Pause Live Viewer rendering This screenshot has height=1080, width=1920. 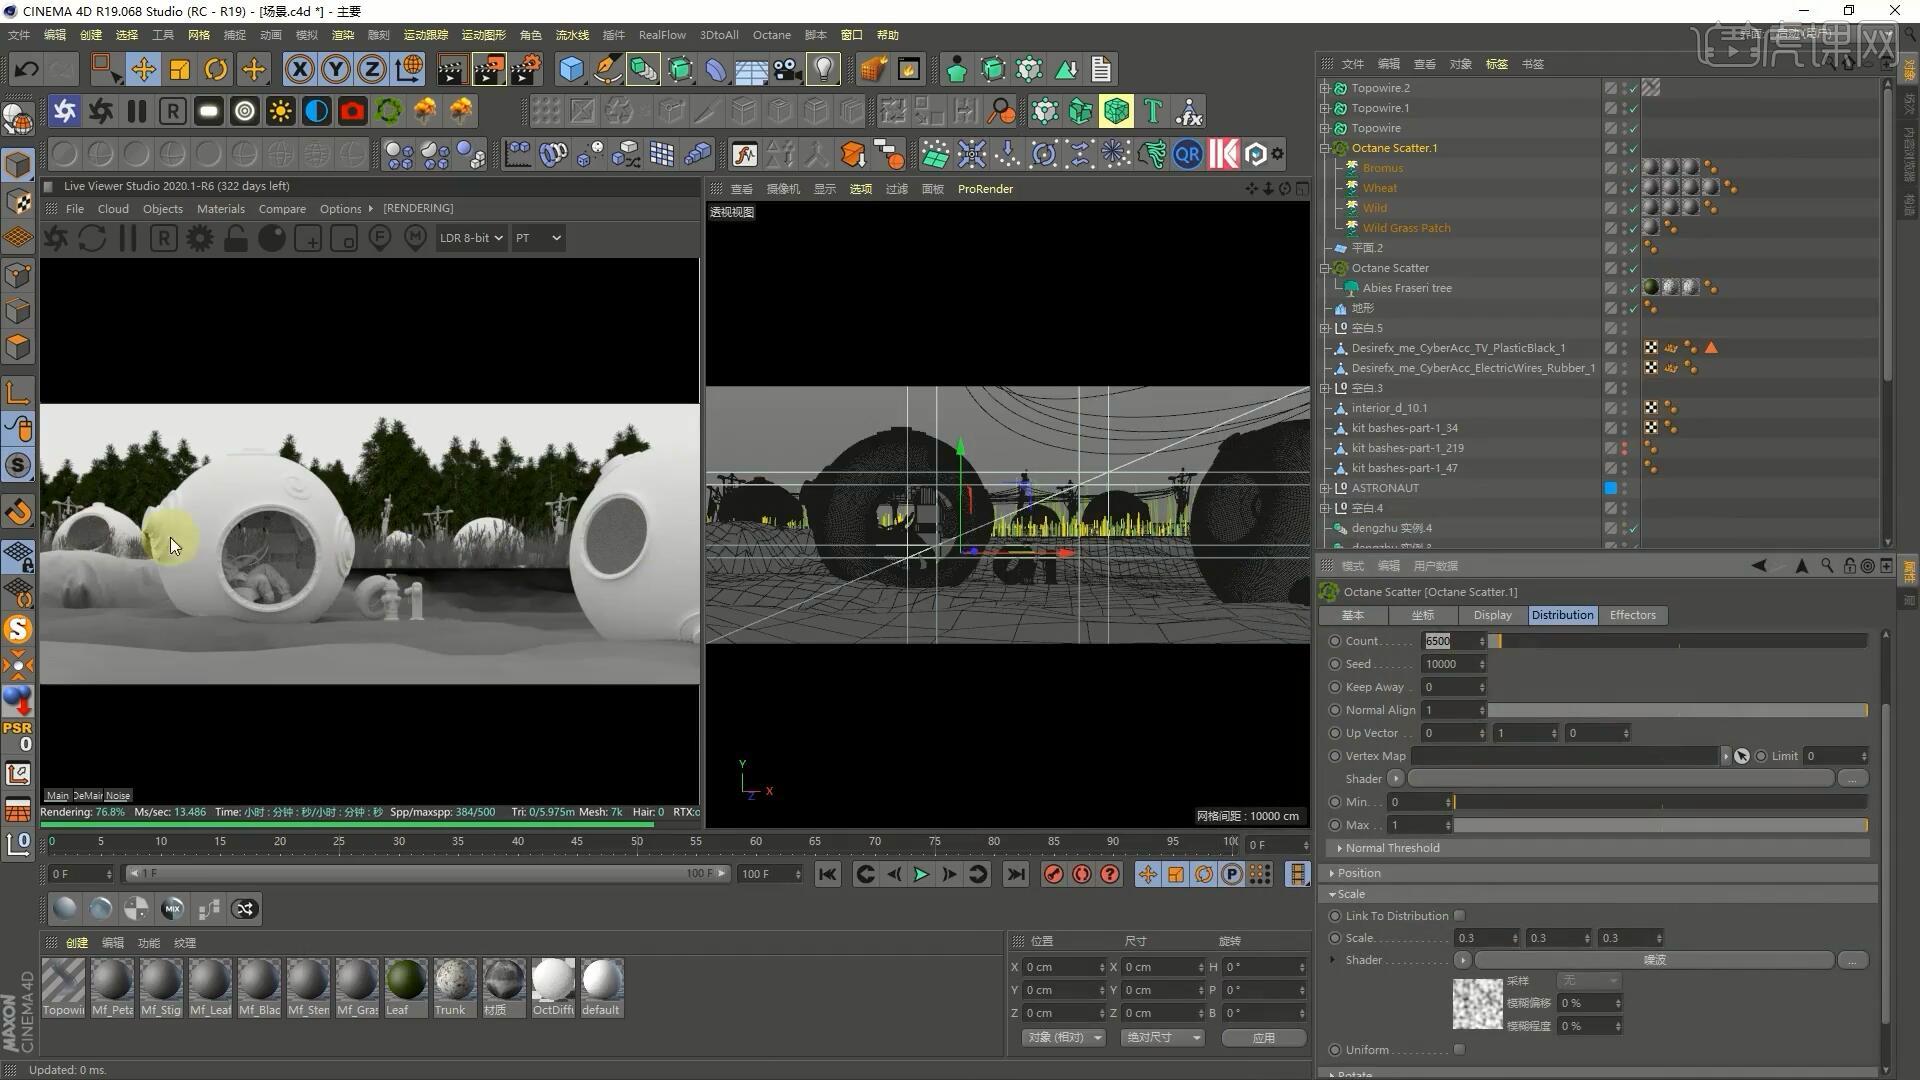pos(127,238)
